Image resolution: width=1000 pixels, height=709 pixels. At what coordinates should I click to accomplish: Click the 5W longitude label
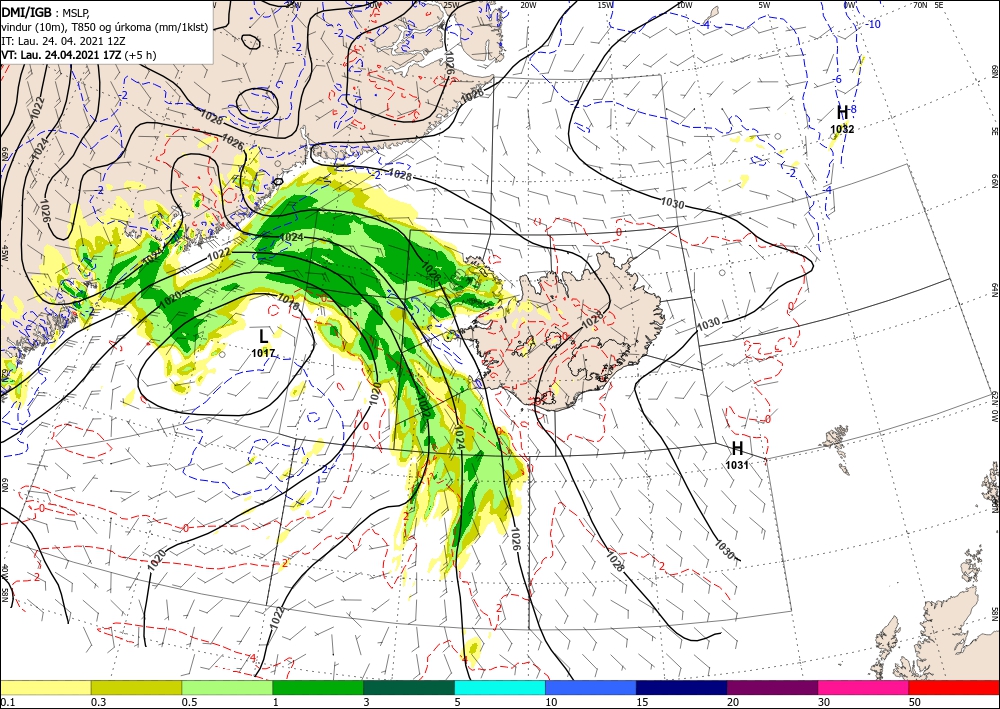pyautogui.click(x=764, y=5)
